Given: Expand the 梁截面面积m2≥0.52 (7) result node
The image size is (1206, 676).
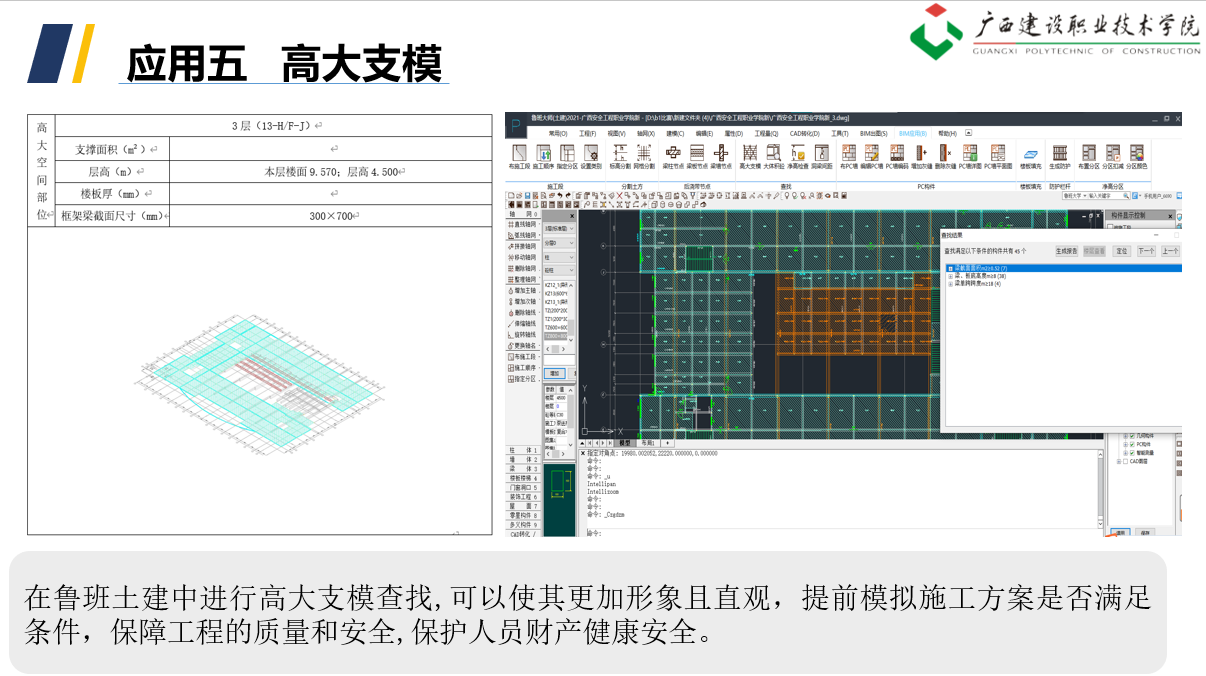Looking at the screenshot, I should tap(949, 269).
